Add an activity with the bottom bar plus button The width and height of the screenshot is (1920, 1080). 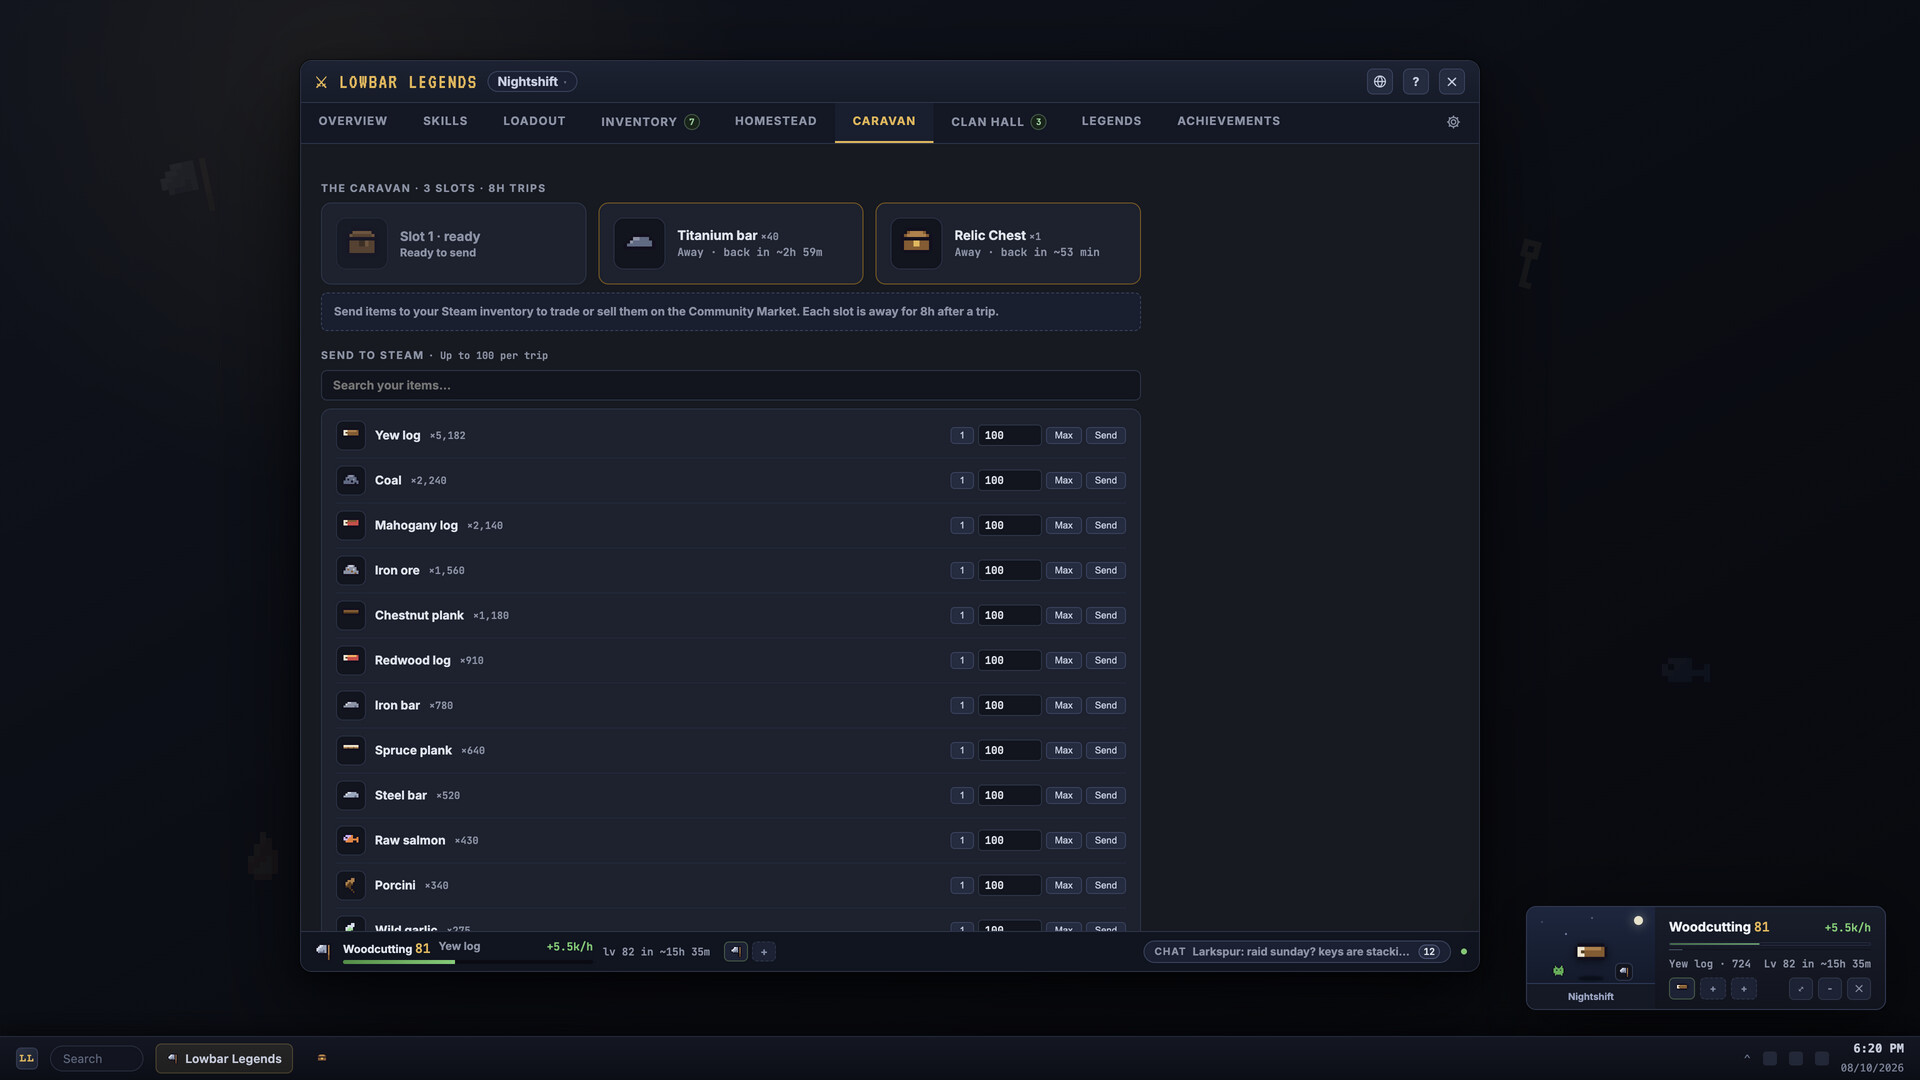pos(764,952)
